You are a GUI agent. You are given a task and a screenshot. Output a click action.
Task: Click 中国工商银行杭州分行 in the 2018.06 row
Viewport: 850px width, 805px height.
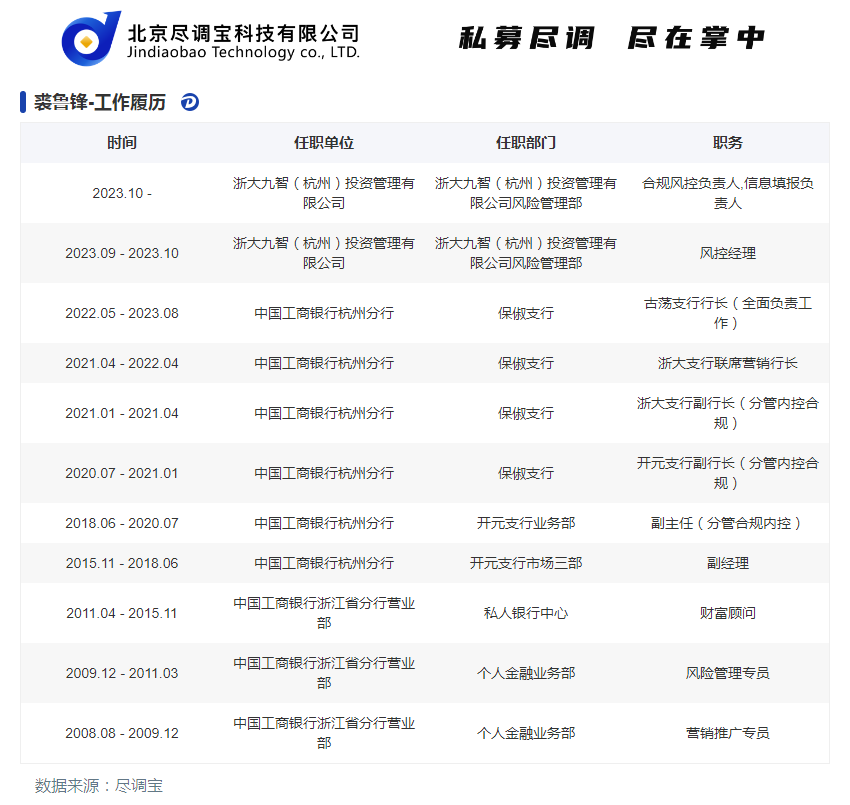324,523
